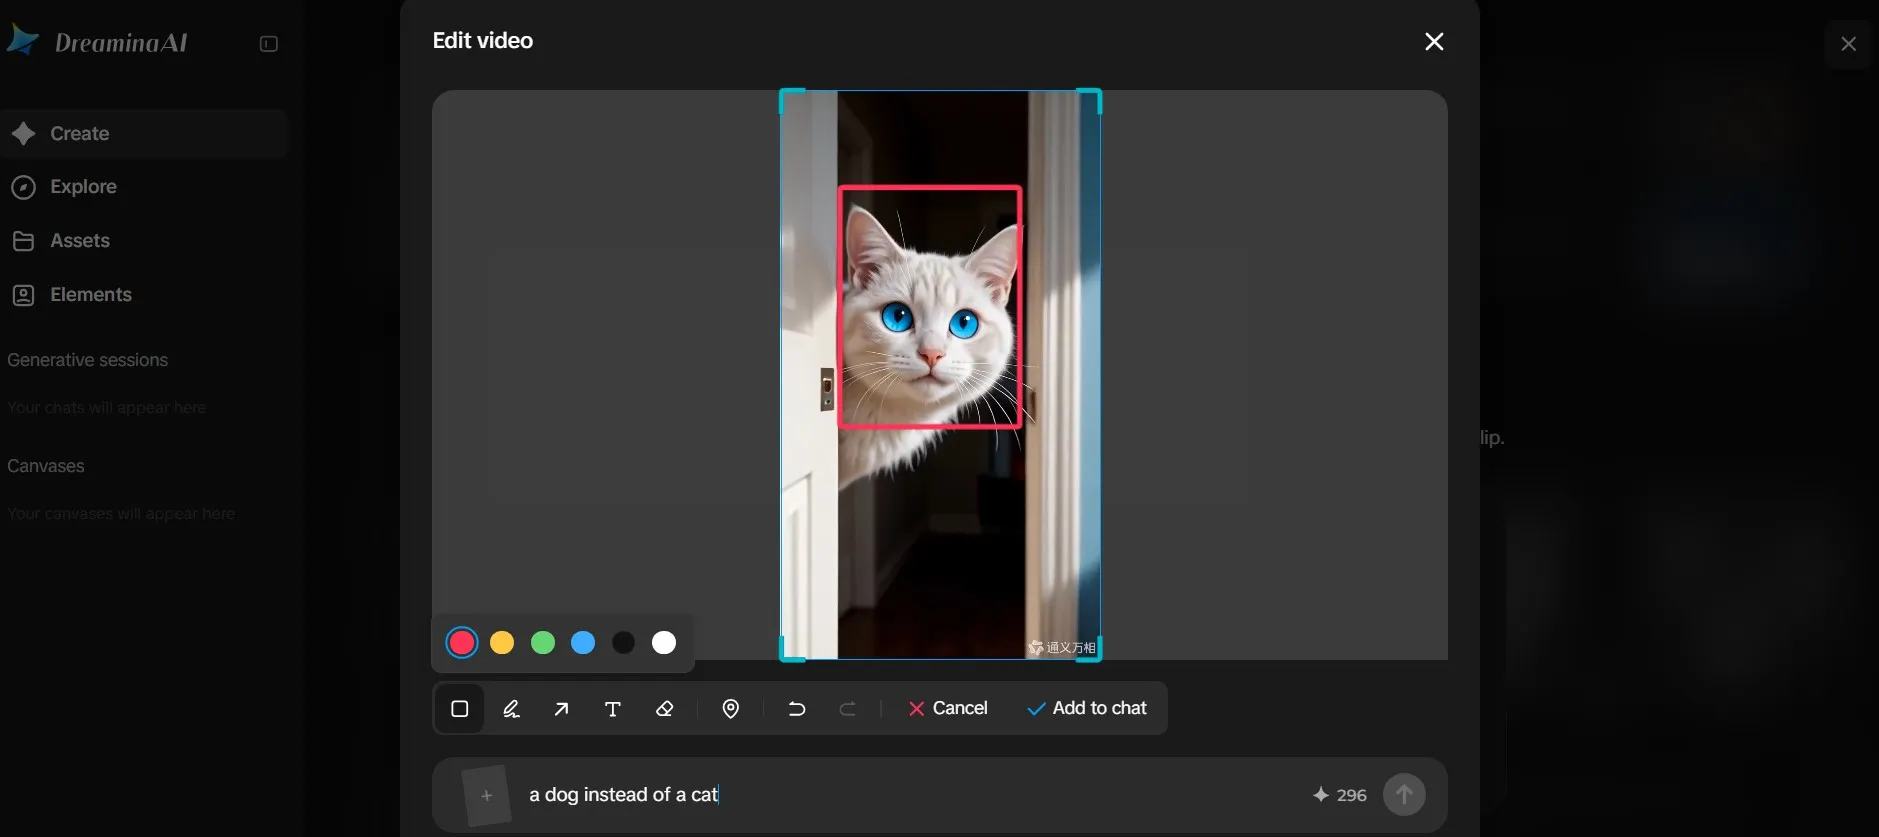The width and height of the screenshot is (1879, 837).
Task: Choose the blue color swatch
Action: pyautogui.click(x=583, y=643)
